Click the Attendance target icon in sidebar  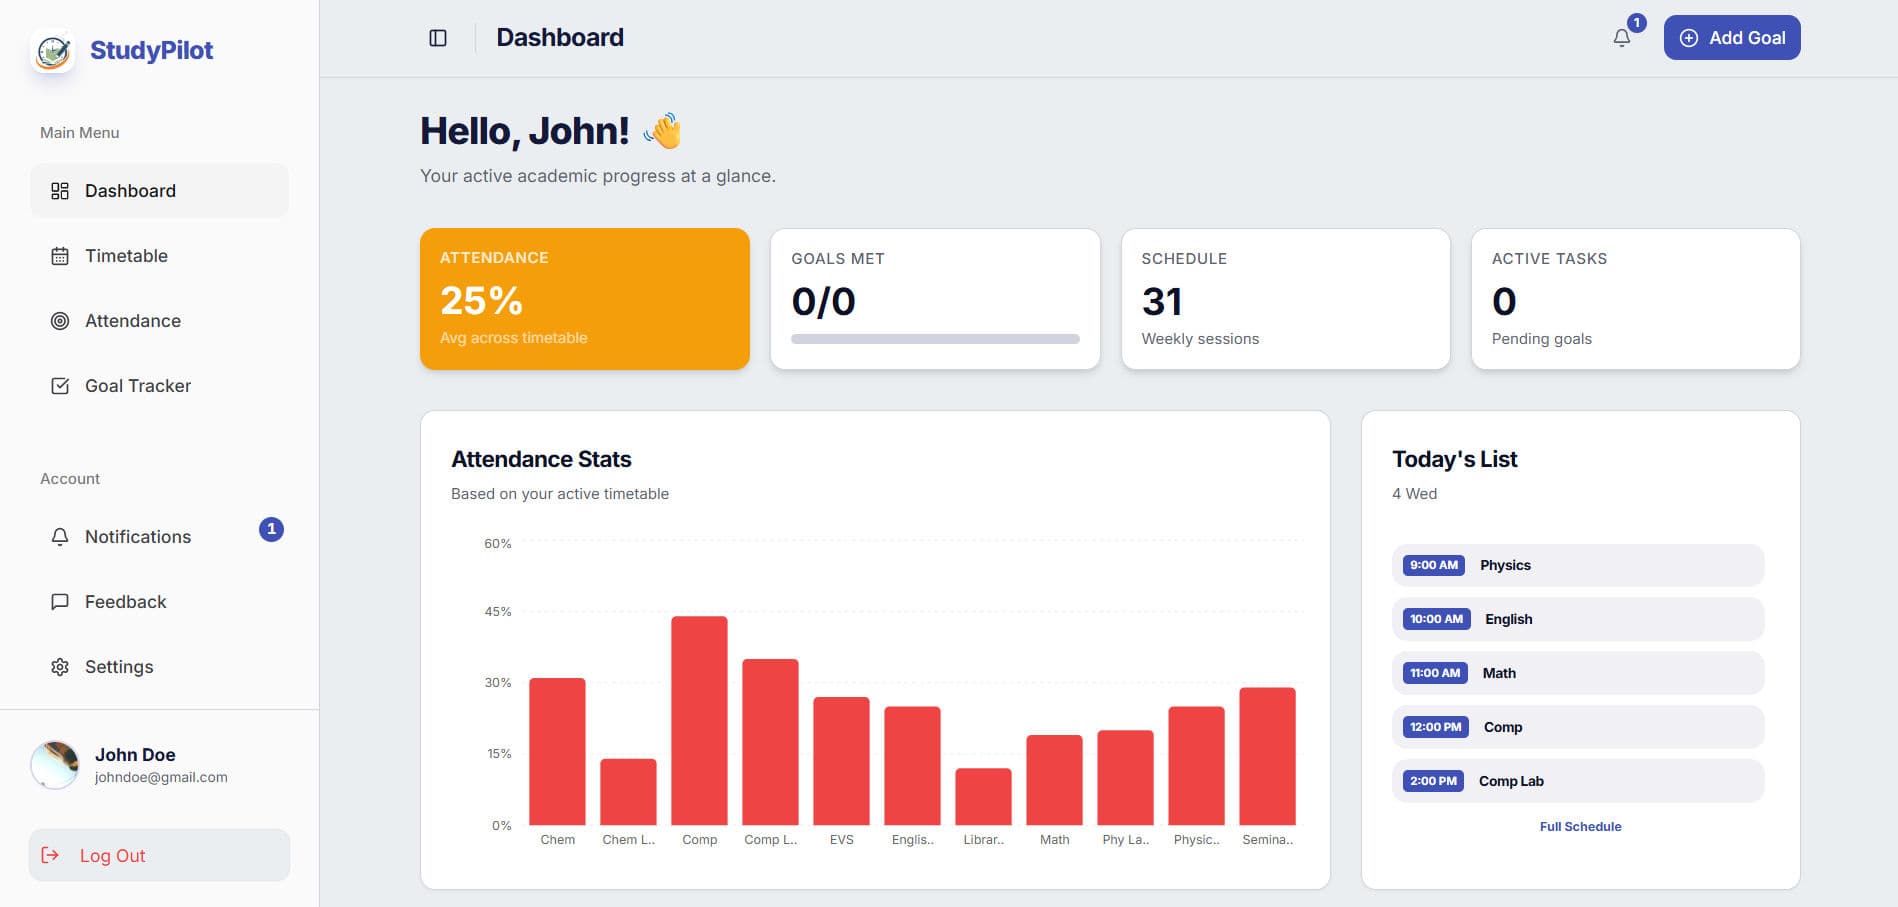tap(60, 321)
